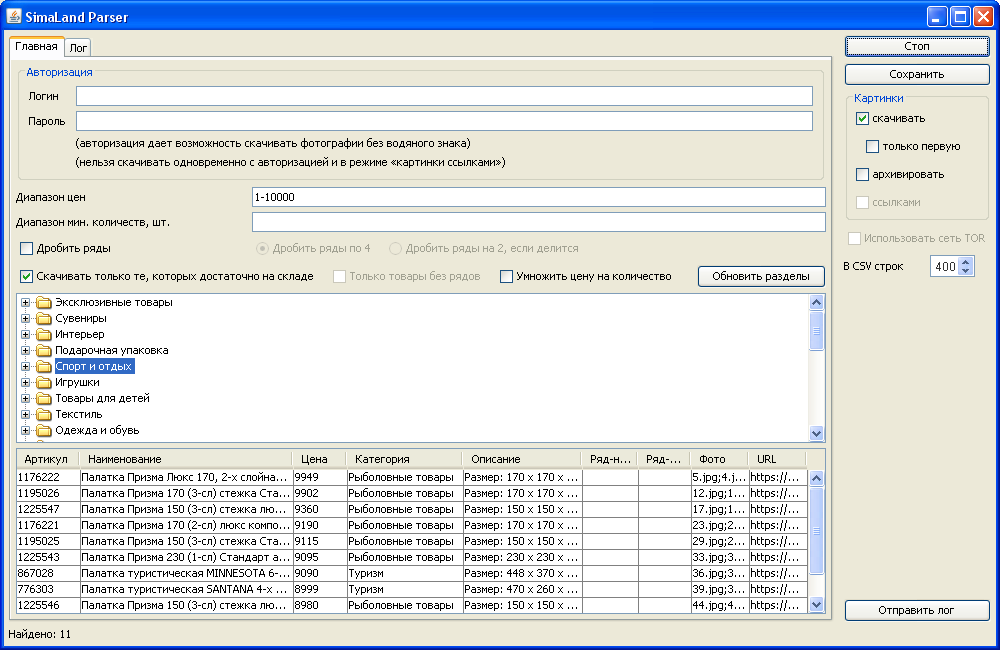
Task: Expand the Сувениры tree node
Action: (x=26, y=318)
